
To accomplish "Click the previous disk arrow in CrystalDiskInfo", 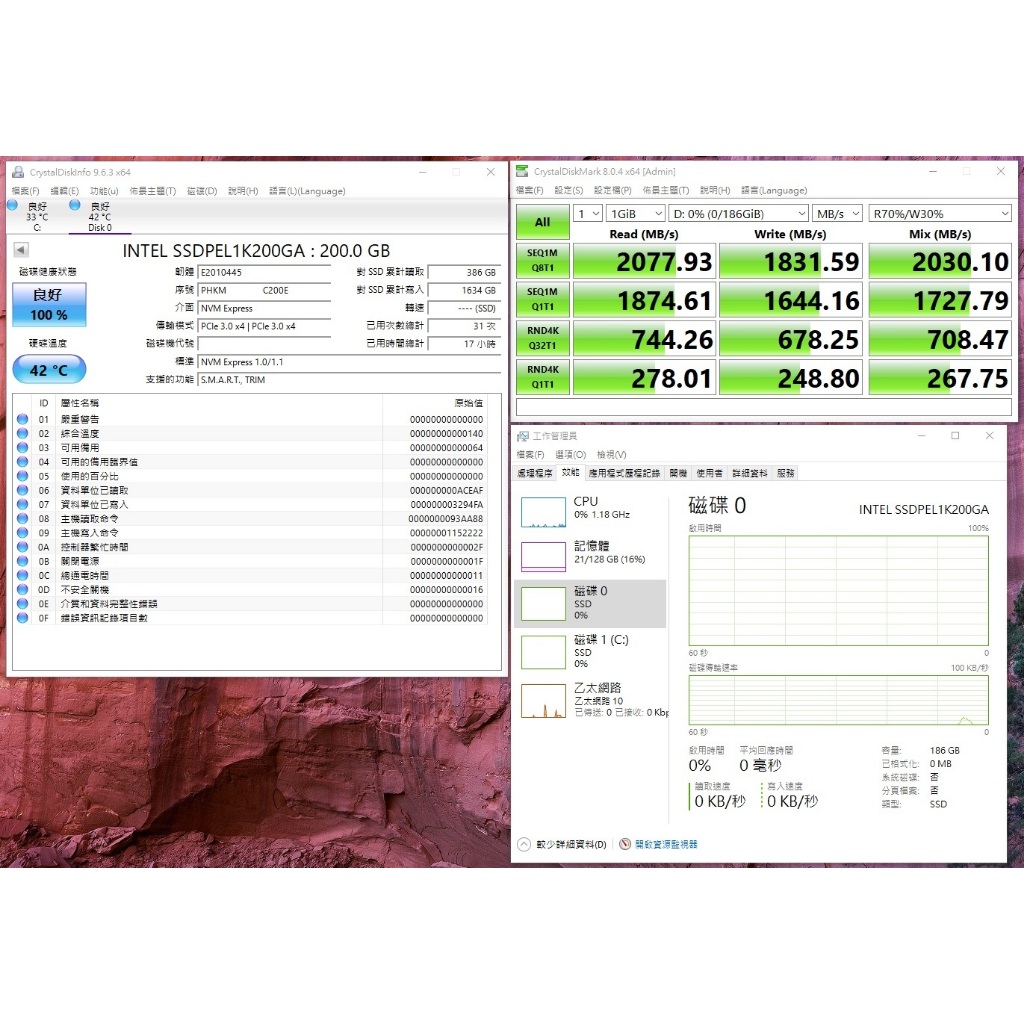I will 20,250.
